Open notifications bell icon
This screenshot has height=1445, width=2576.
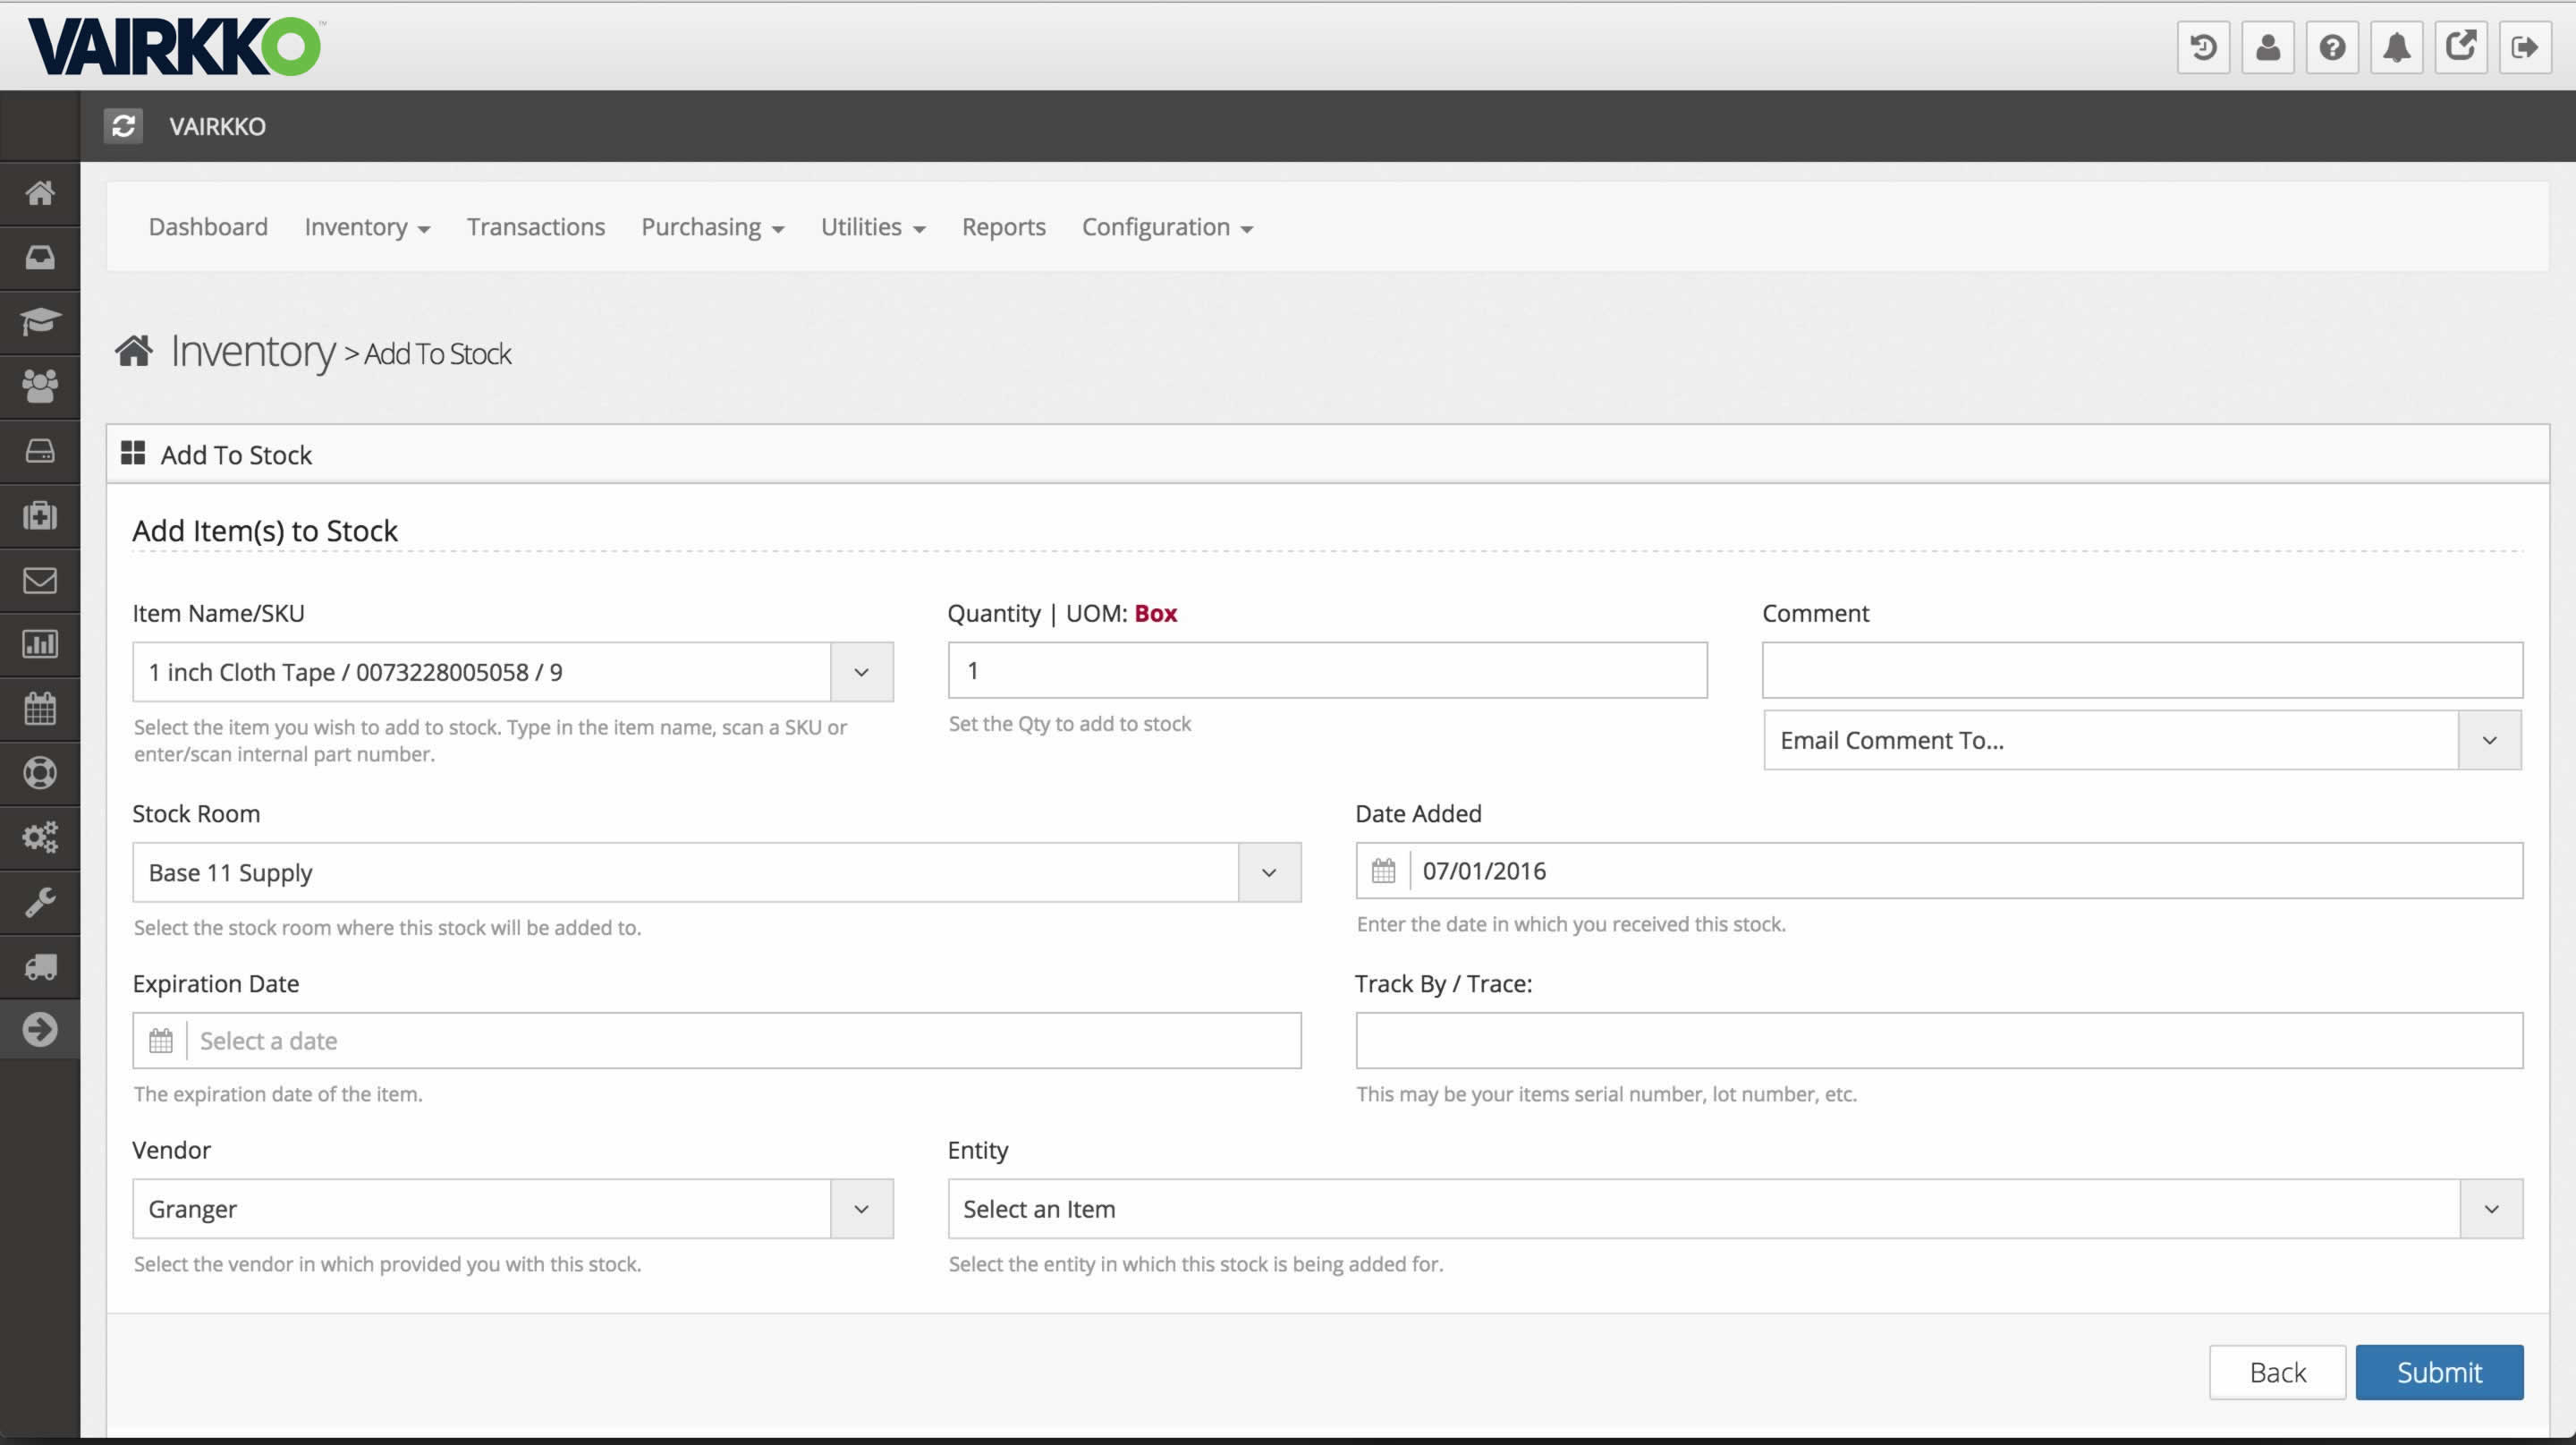2396,47
